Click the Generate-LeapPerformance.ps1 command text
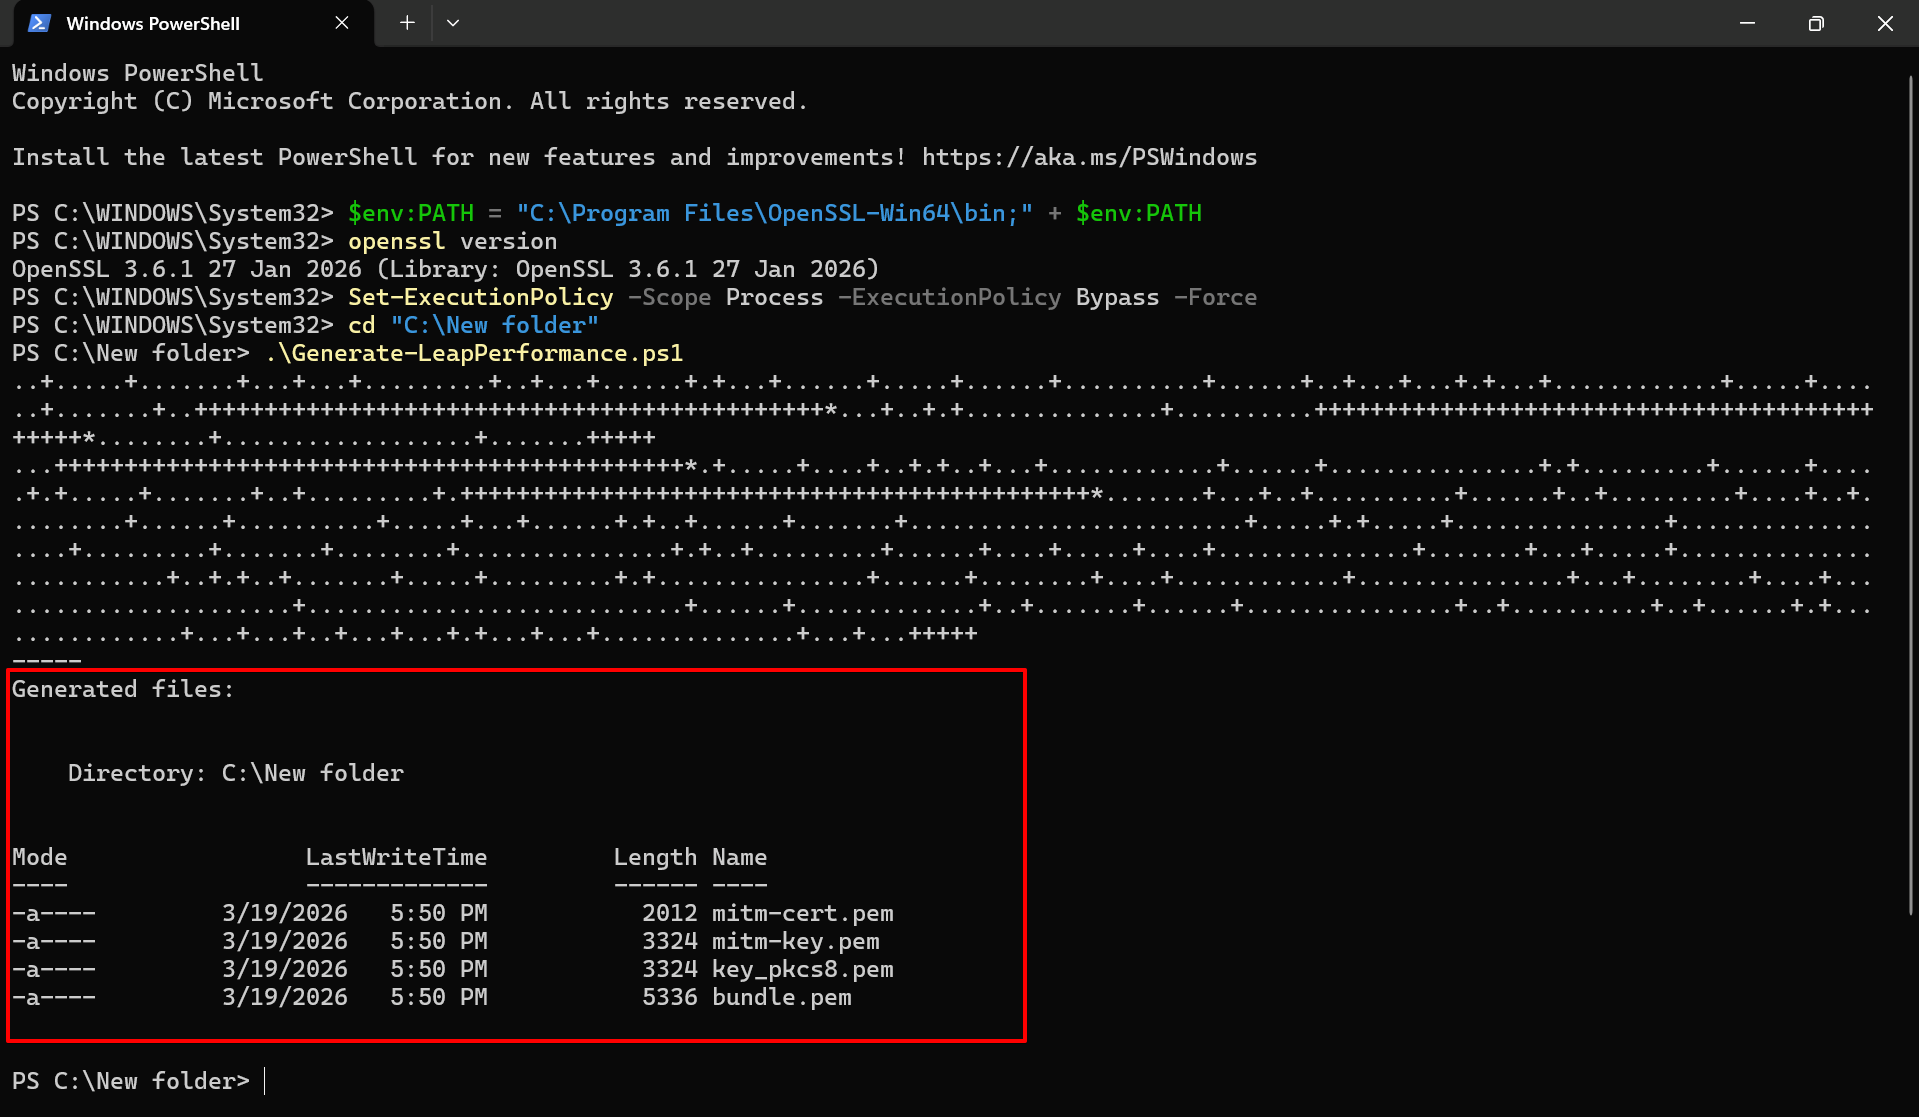 [474, 353]
